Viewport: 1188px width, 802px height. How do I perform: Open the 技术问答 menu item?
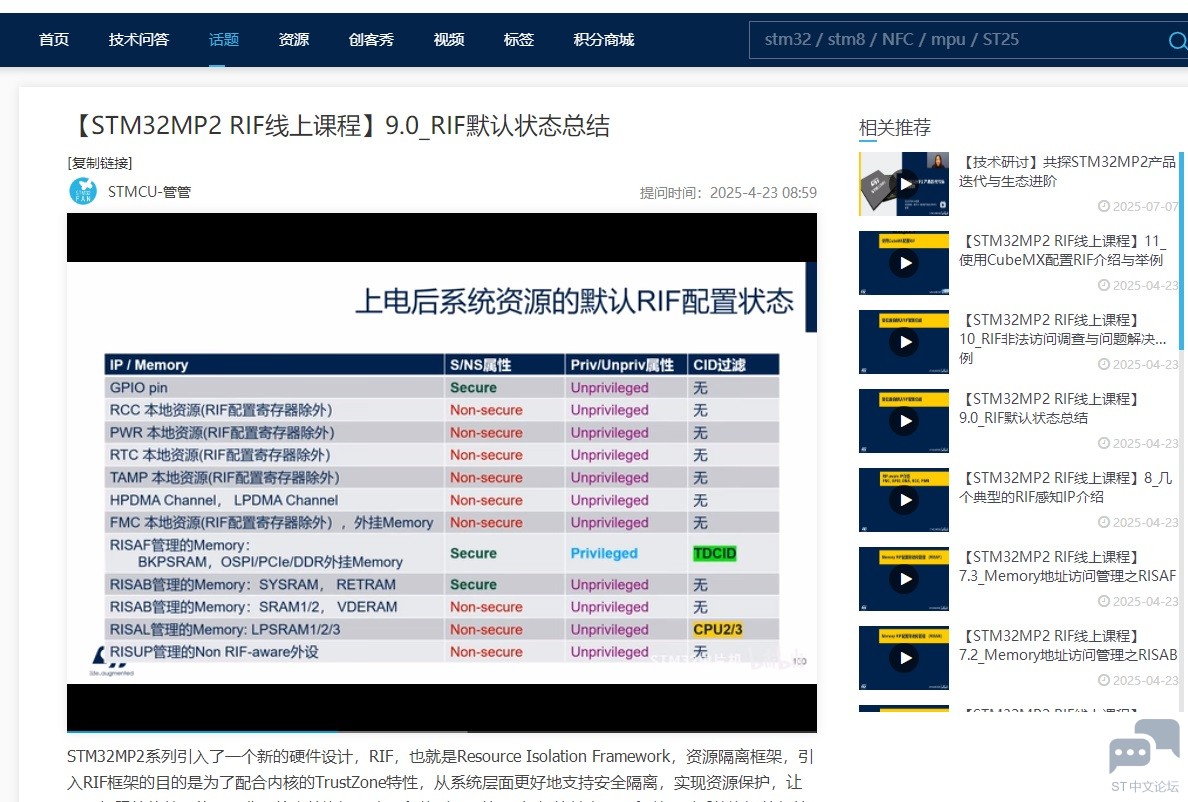(x=139, y=39)
